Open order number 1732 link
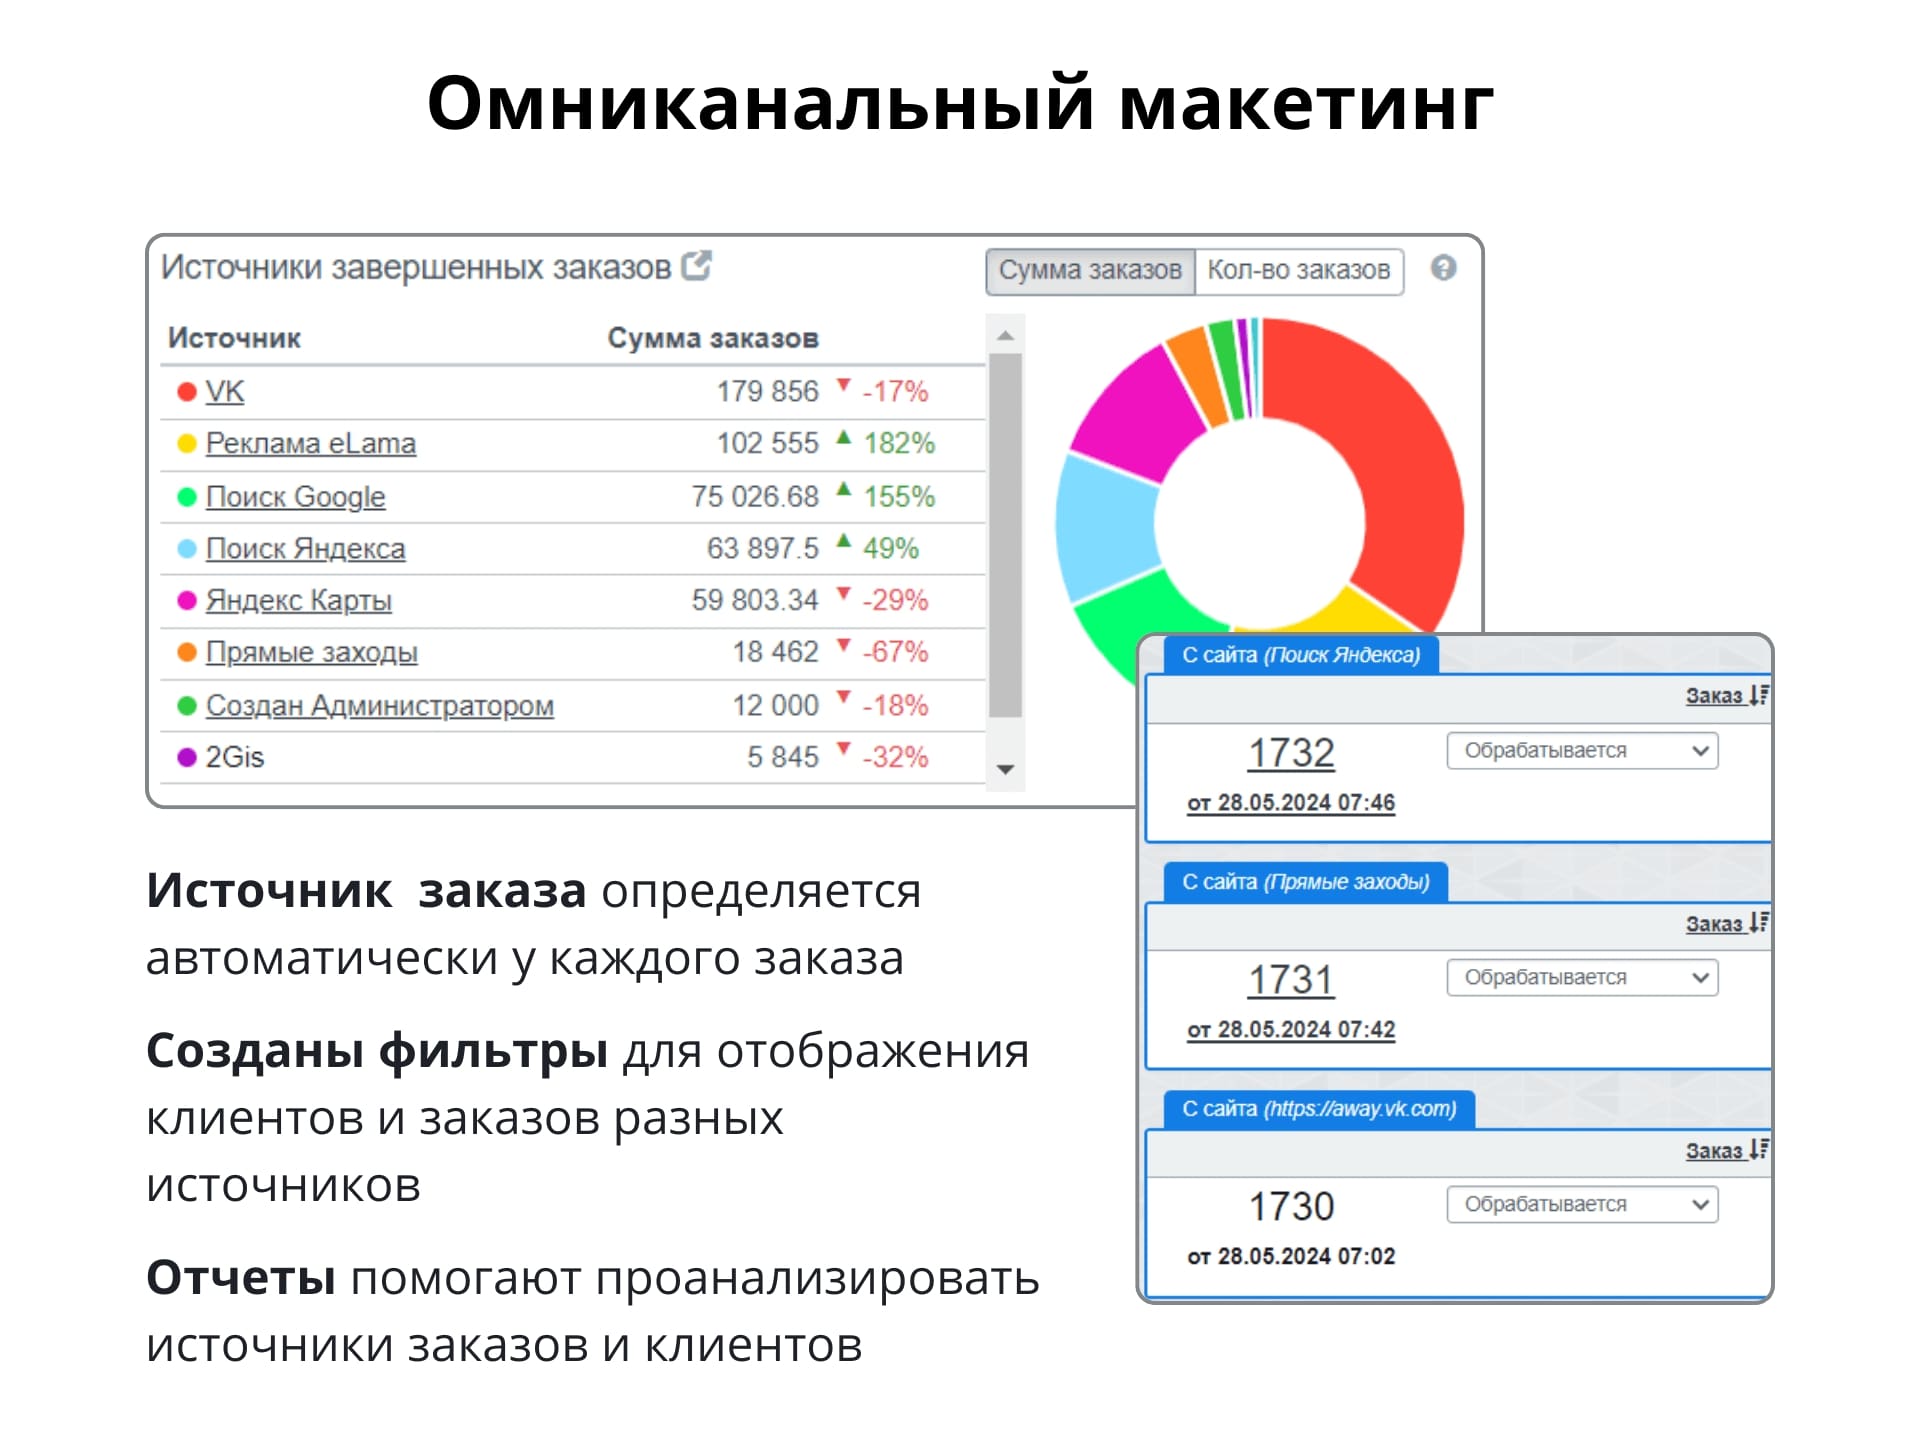 pos(1291,753)
